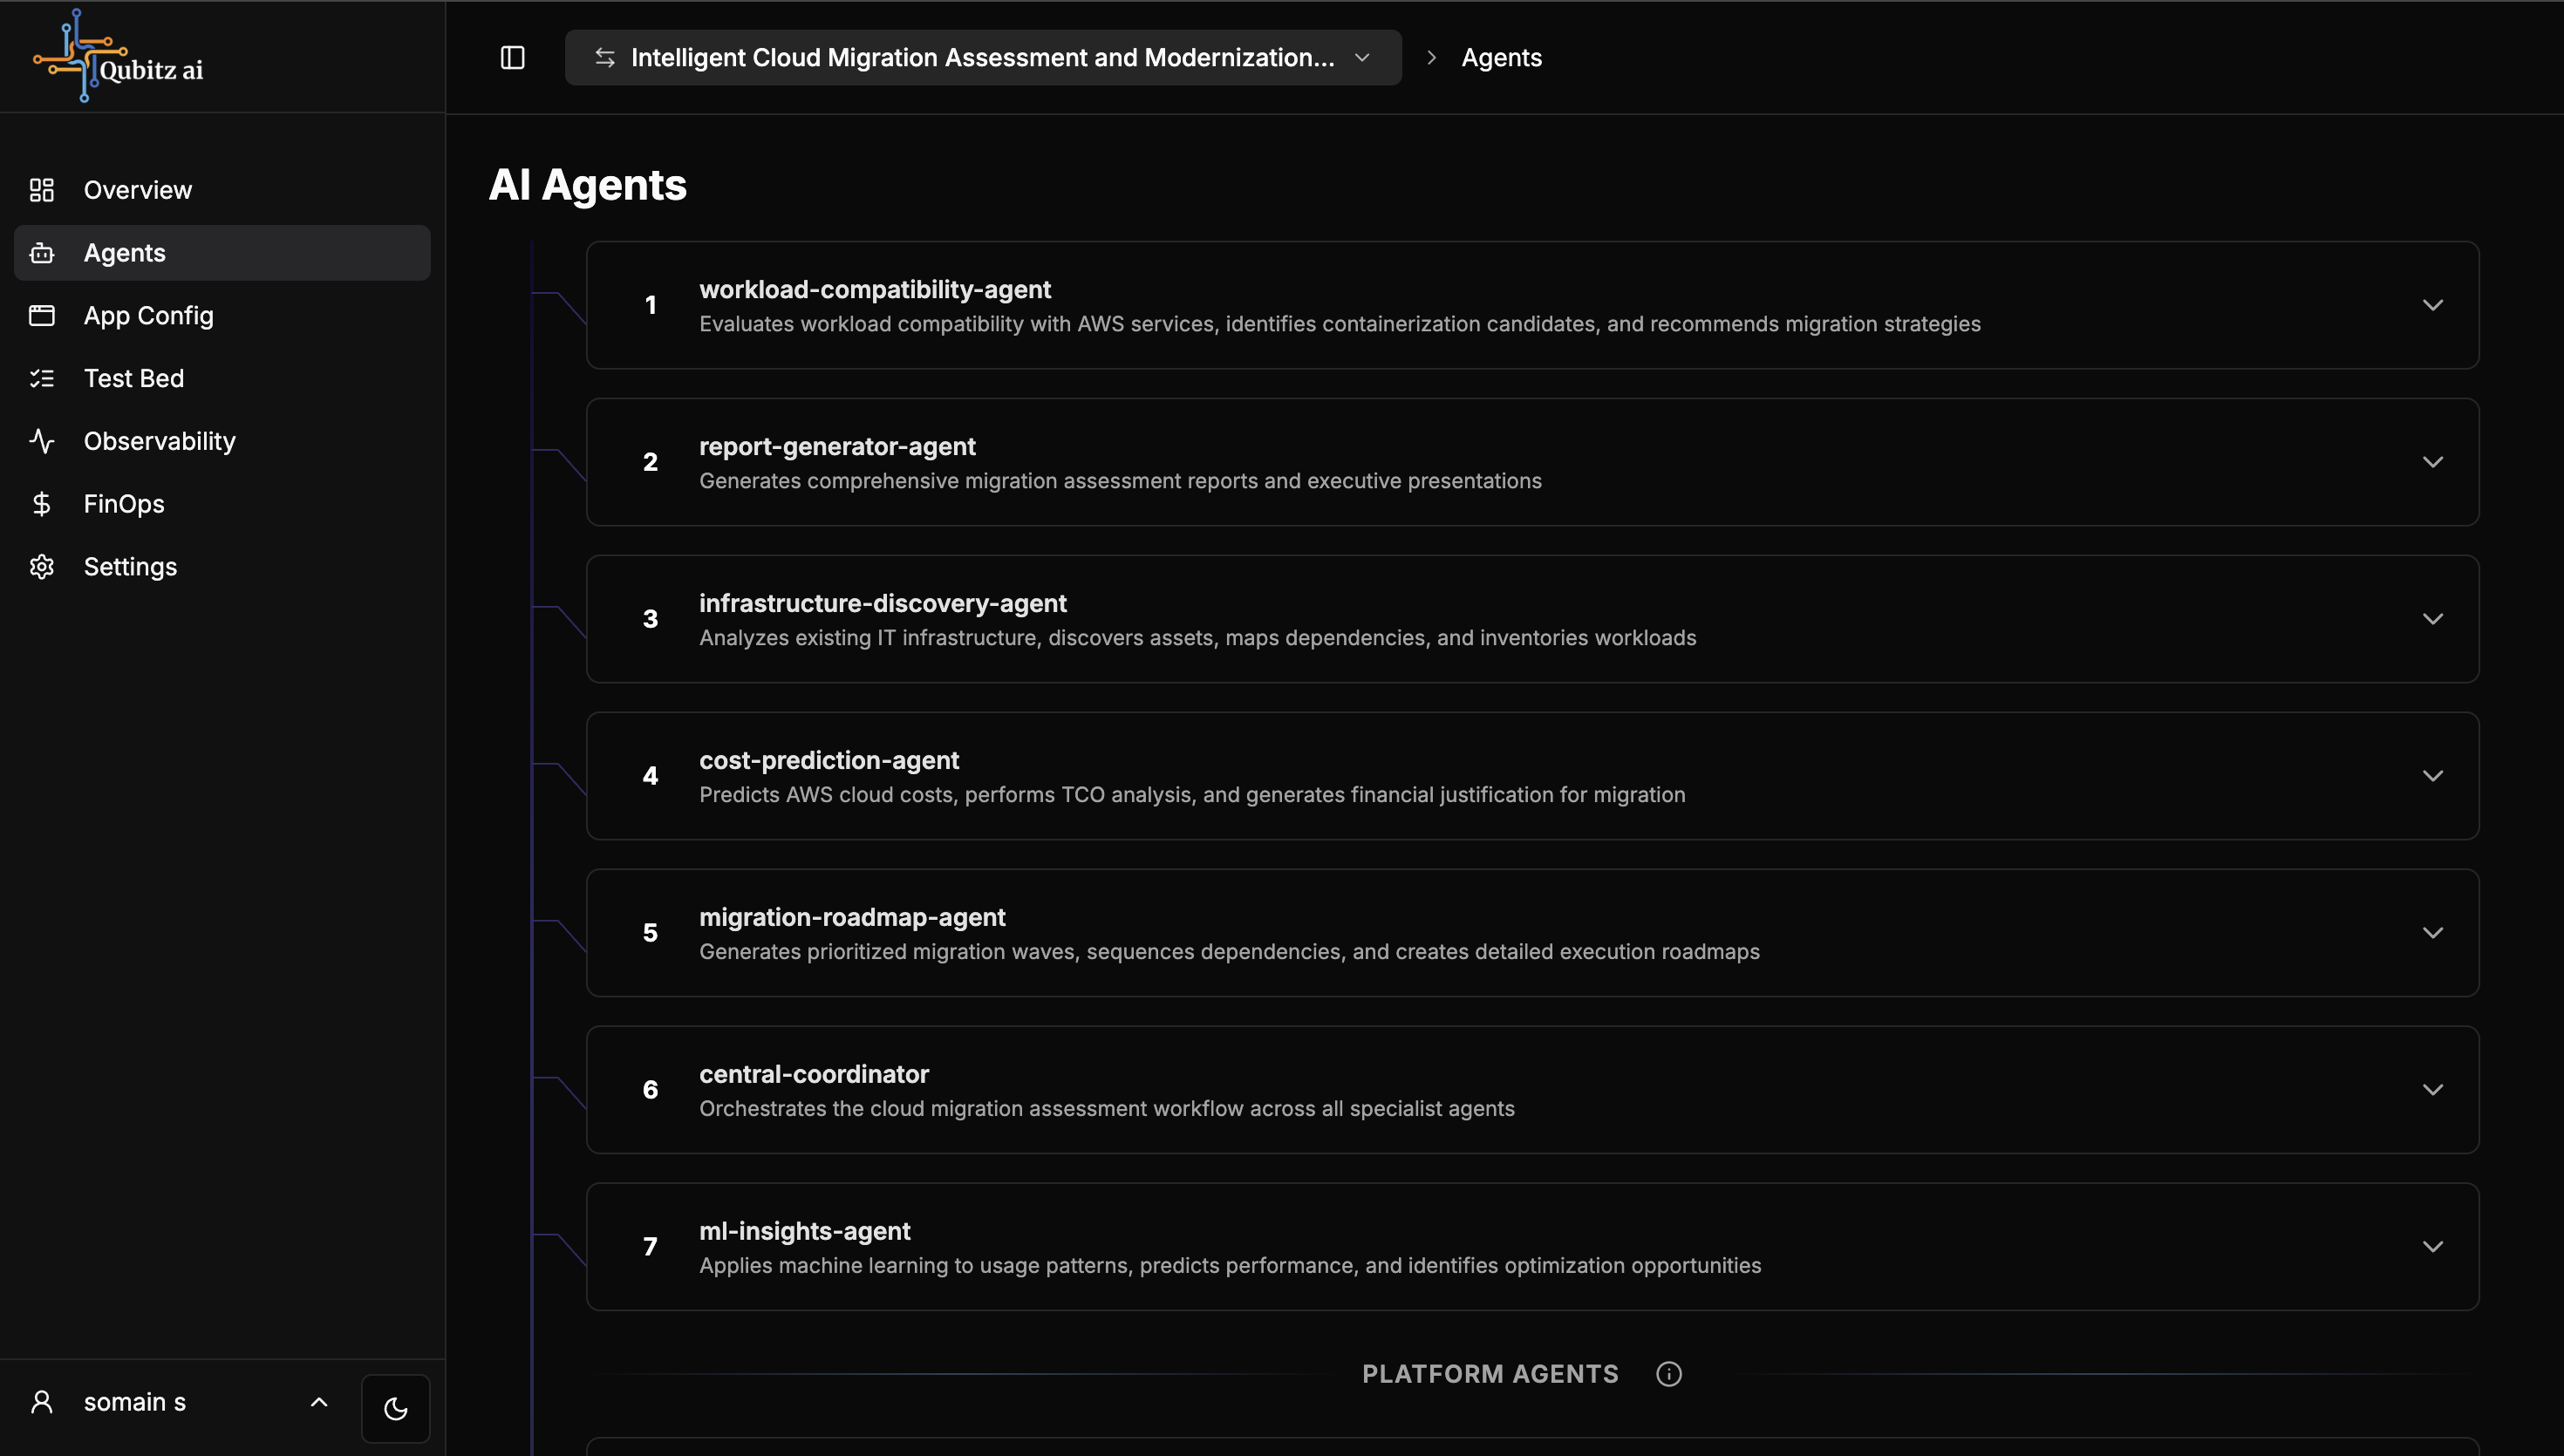
Task: Go to Test Bed menu item
Action: tap(134, 379)
